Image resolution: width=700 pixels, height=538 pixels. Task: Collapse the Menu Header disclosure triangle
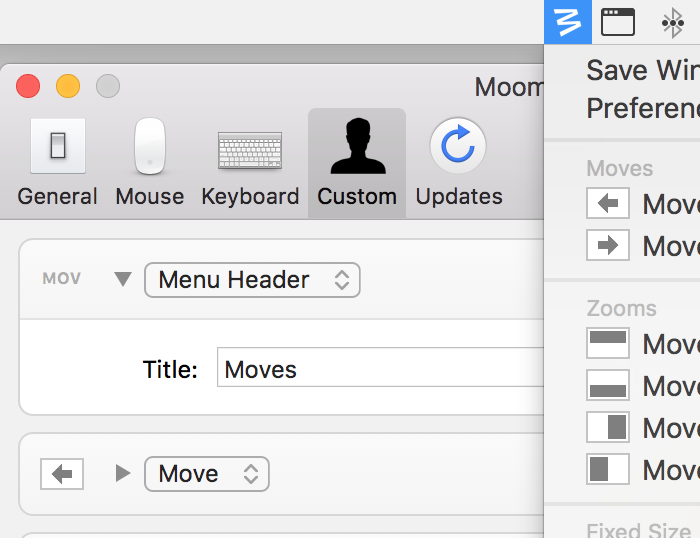point(123,280)
